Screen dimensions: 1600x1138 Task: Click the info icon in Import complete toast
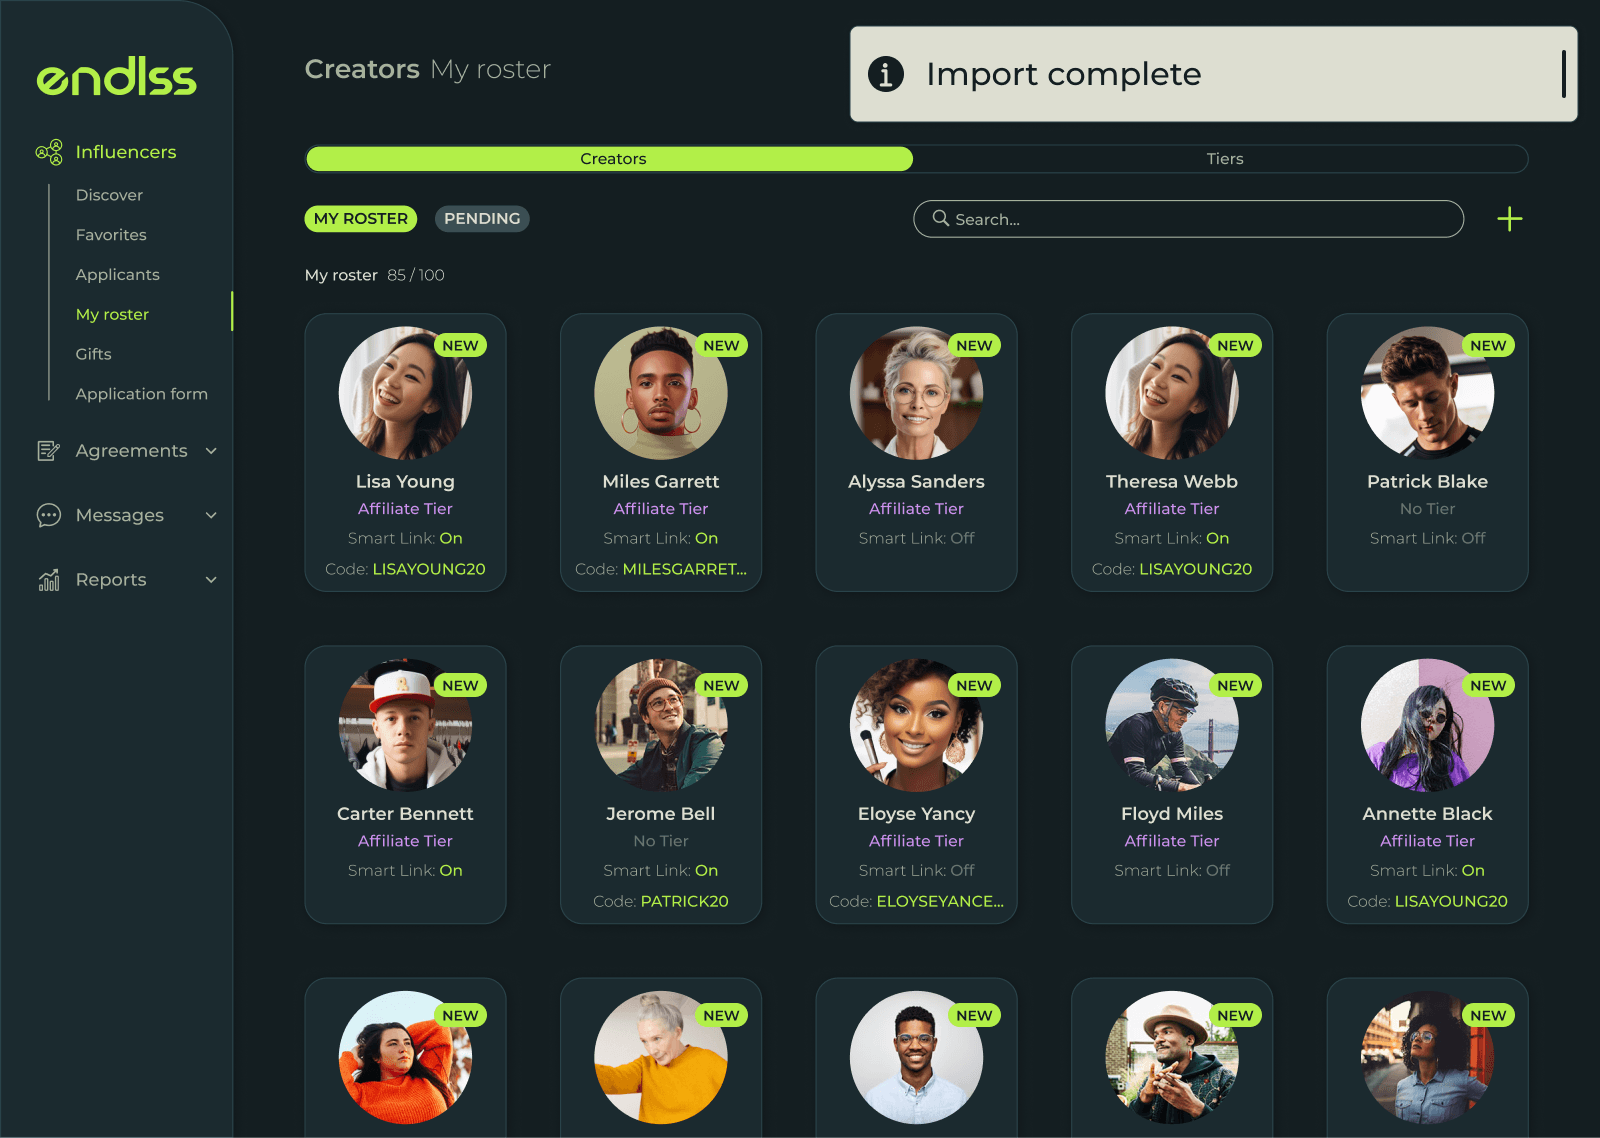click(885, 74)
